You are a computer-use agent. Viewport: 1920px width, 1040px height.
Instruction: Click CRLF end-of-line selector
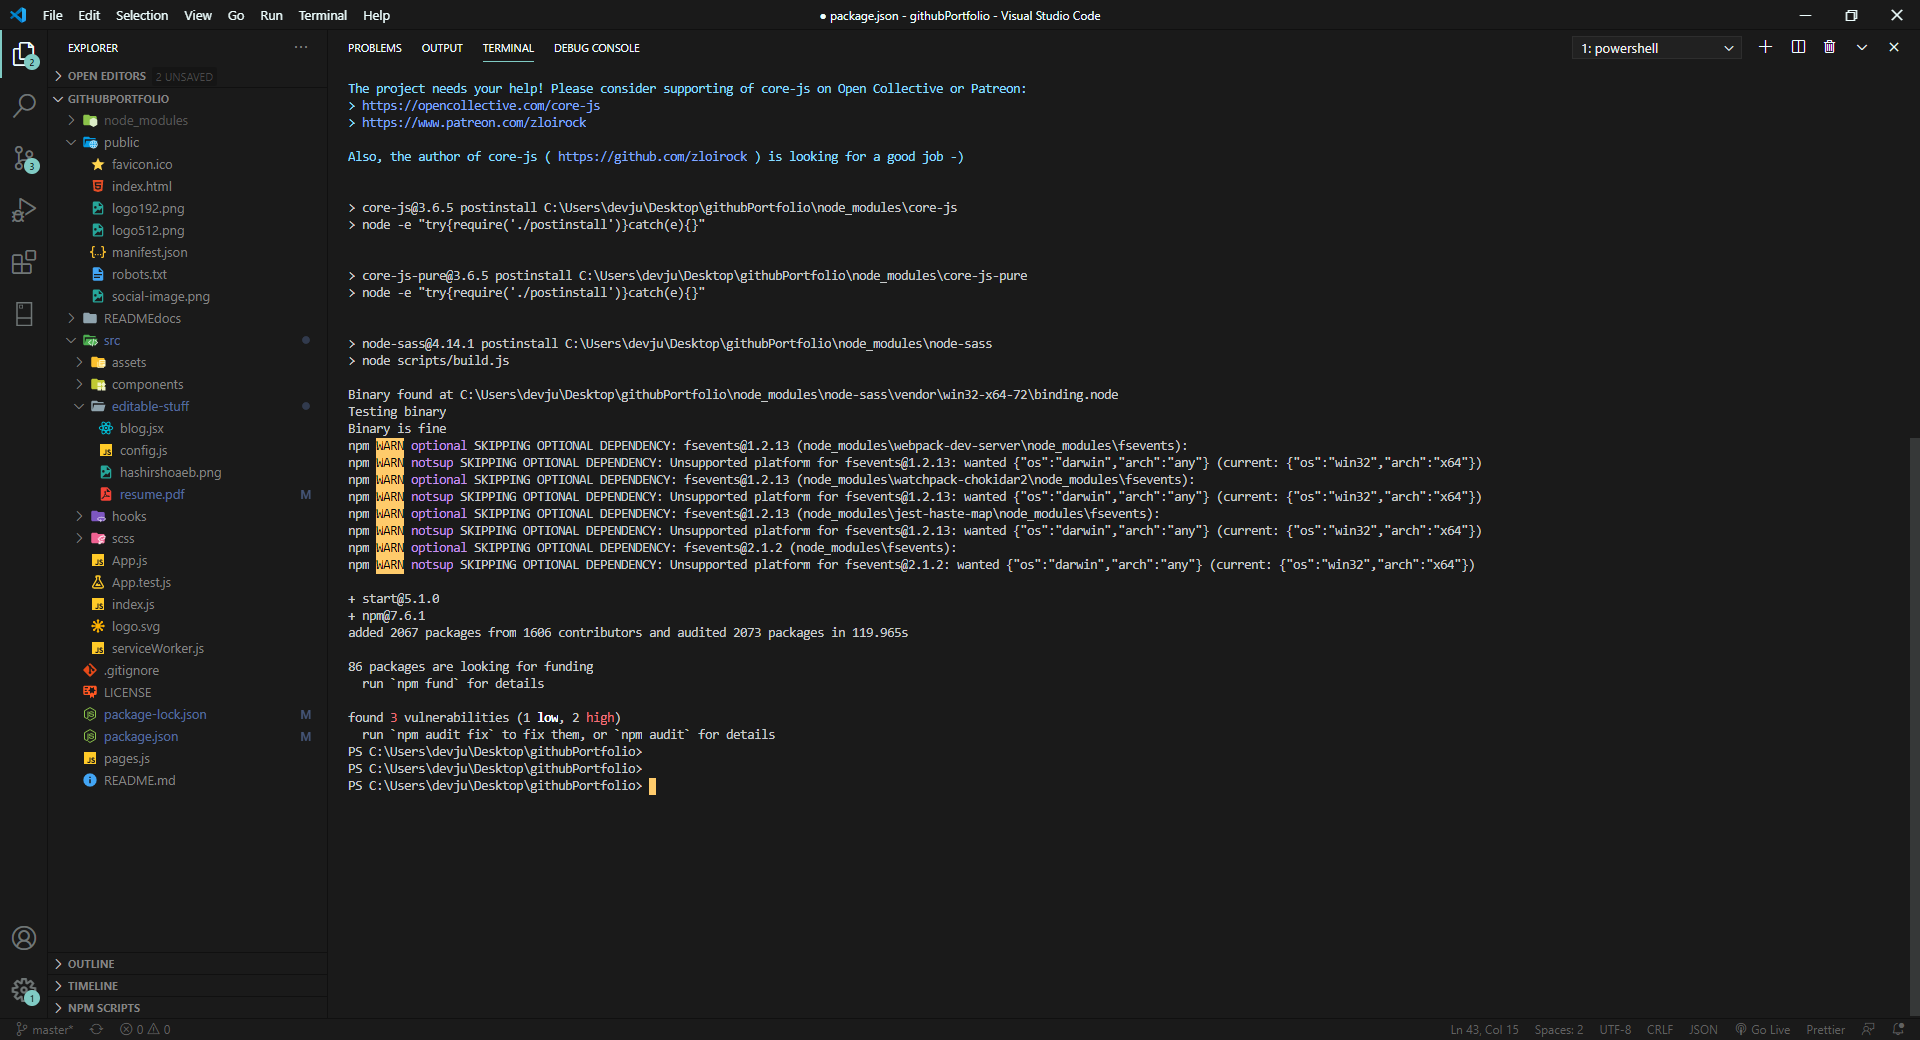[1660, 1029]
